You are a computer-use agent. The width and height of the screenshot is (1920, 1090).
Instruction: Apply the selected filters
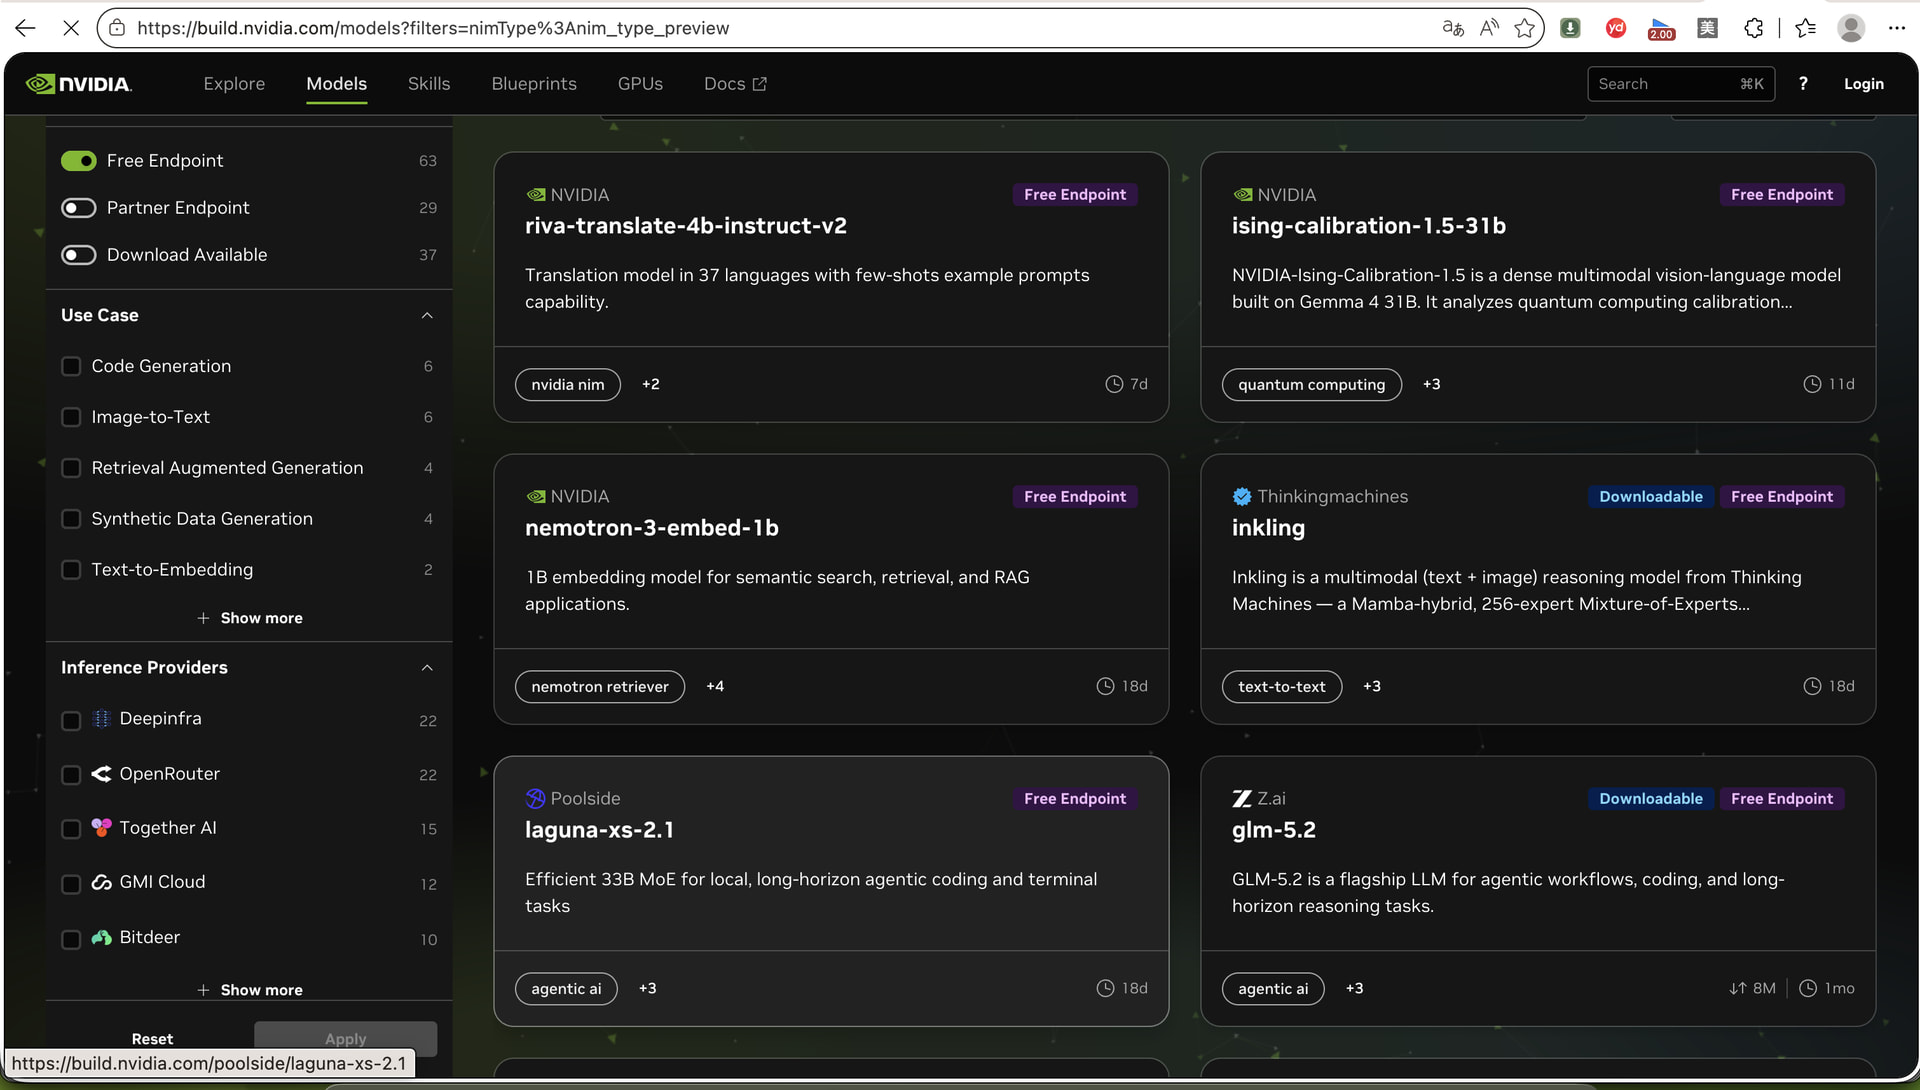pyautogui.click(x=346, y=1039)
